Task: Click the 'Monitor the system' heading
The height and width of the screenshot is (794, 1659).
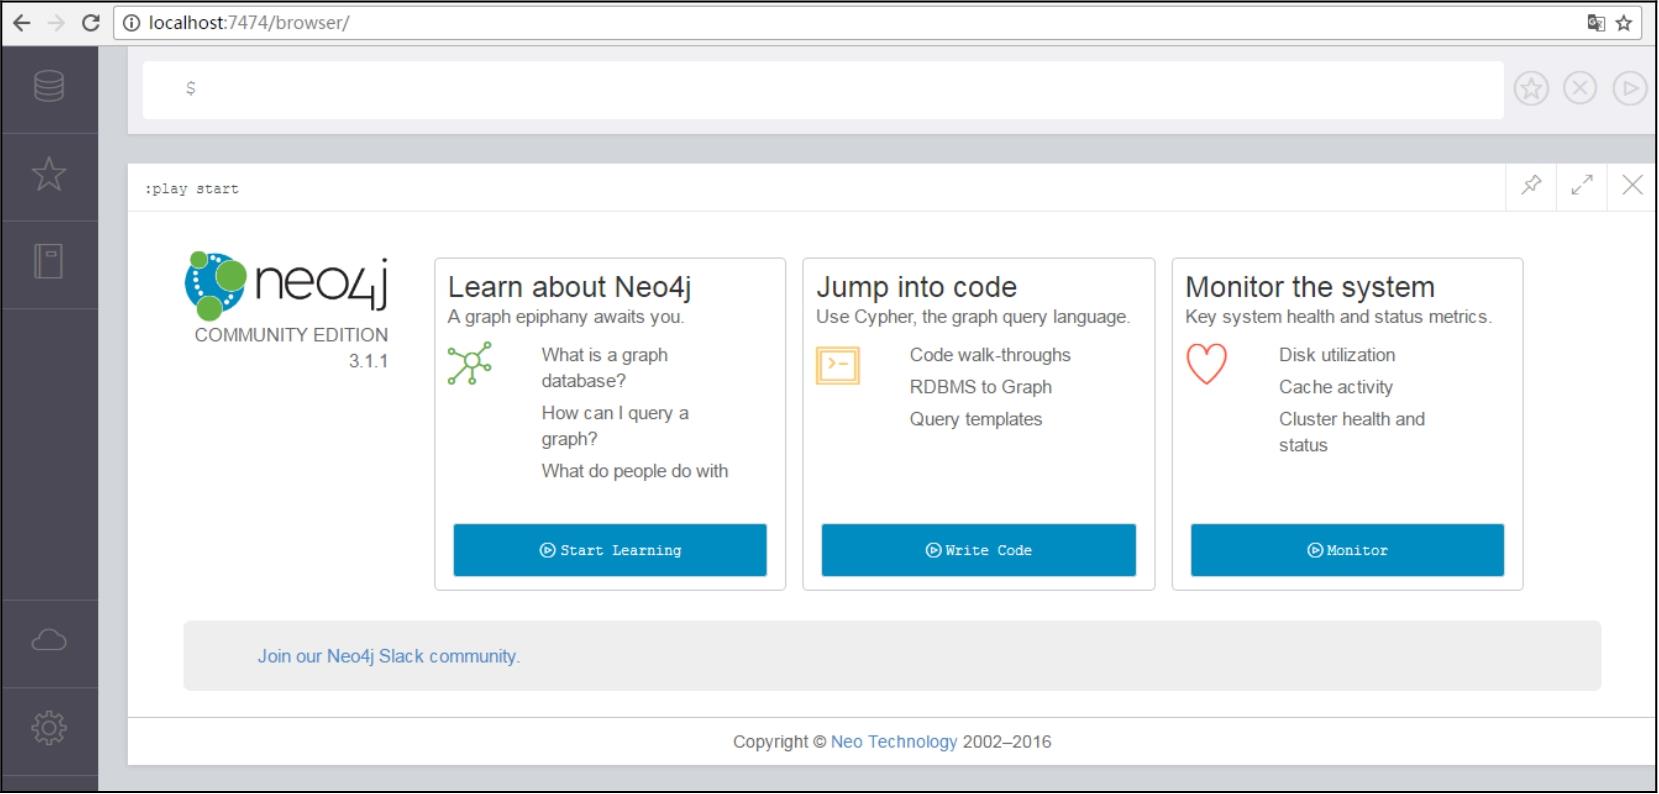Action: click(1310, 287)
